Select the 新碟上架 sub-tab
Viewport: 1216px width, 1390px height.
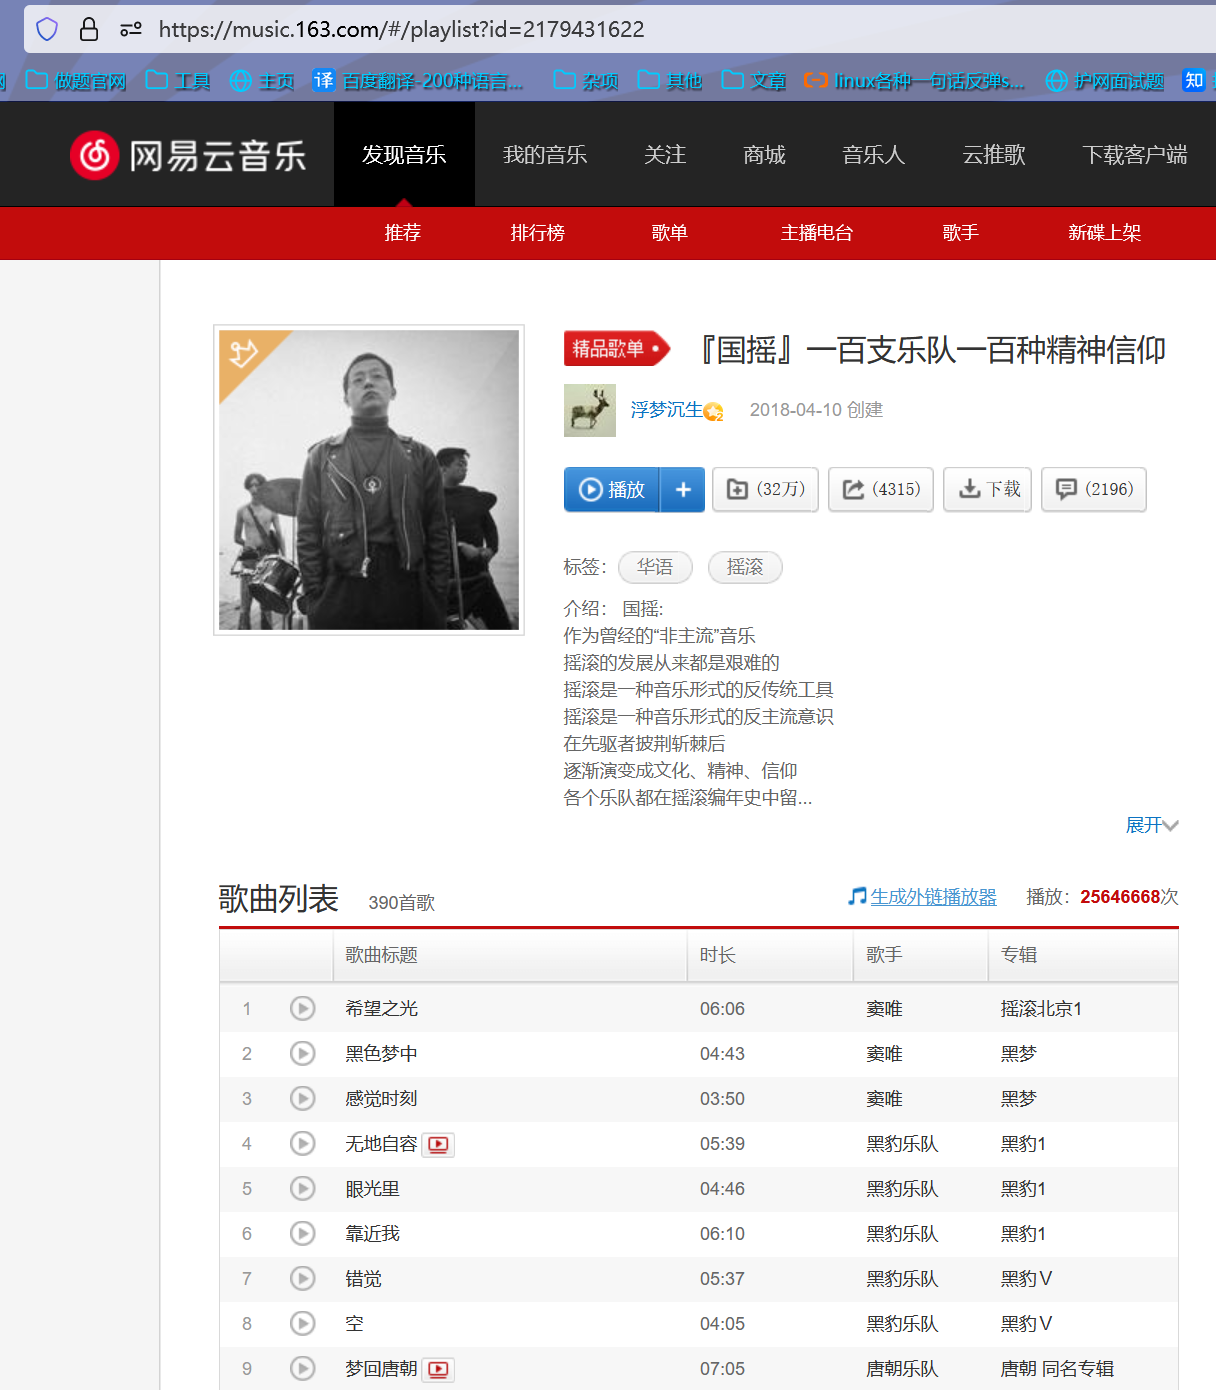[x=1105, y=233]
